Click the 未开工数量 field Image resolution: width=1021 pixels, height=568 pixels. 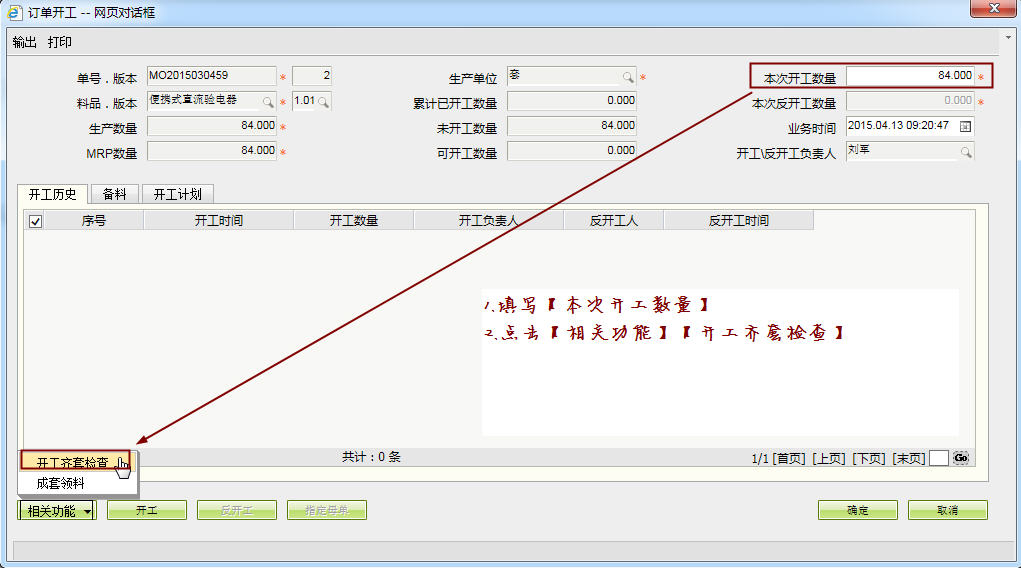point(572,126)
